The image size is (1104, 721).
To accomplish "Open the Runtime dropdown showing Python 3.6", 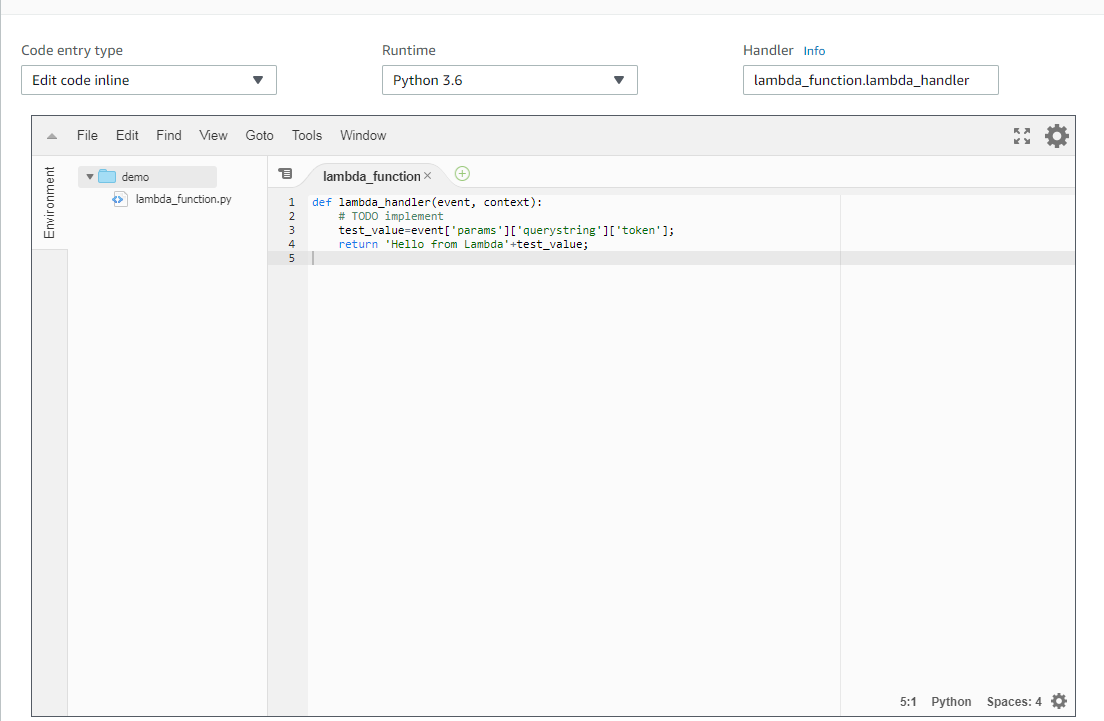I will pos(509,80).
